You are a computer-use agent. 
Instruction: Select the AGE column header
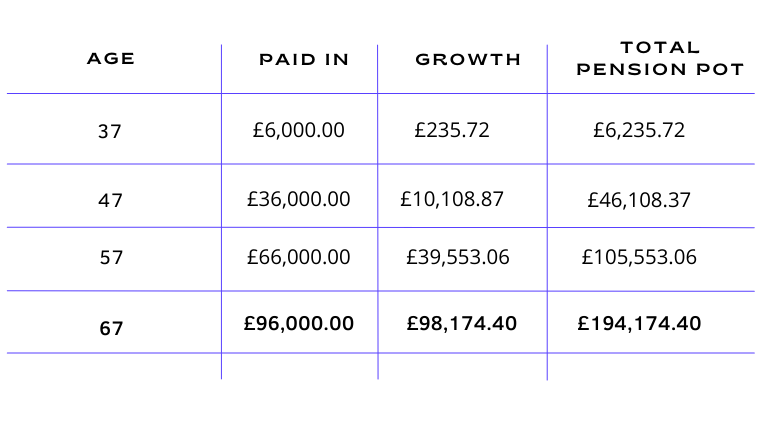pos(111,59)
